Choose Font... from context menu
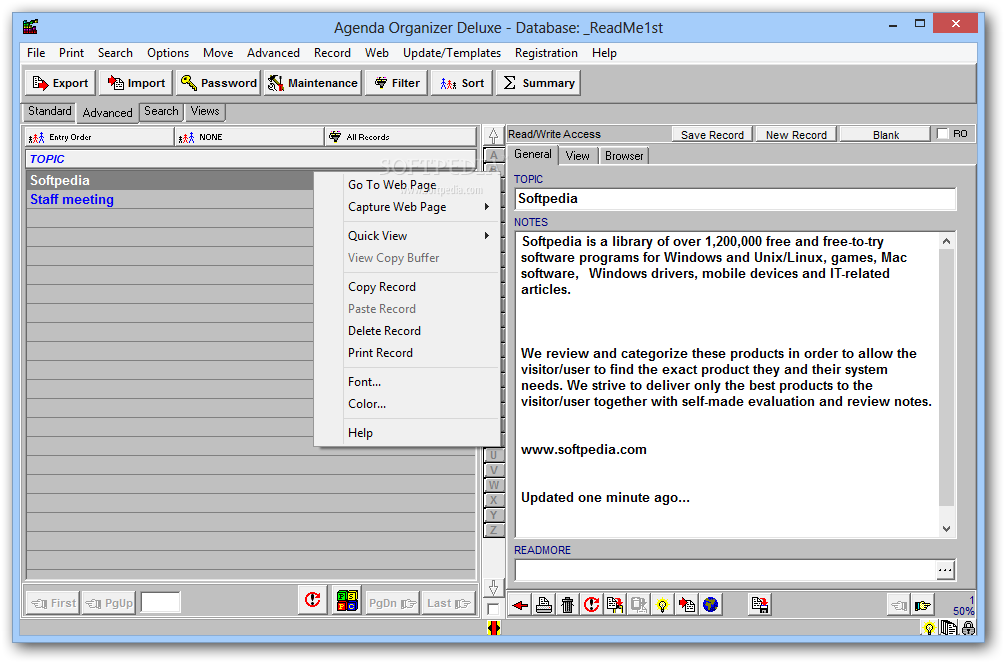The image size is (1005, 663). pyautogui.click(x=407, y=382)
